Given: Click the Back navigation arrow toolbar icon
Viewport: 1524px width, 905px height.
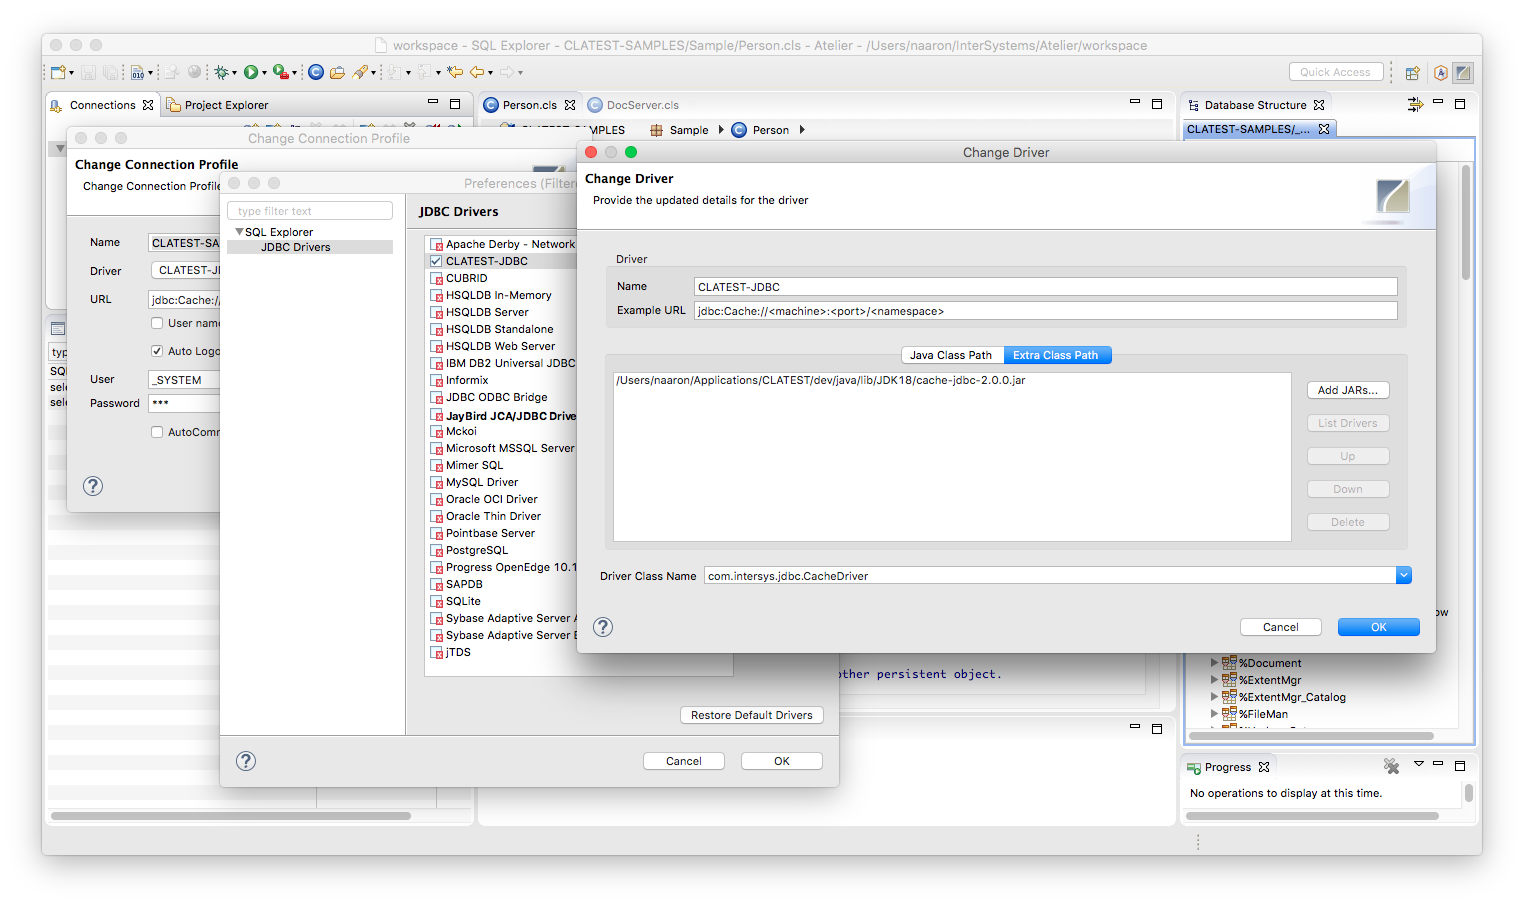Looking at the screenshot, I should (x=477, y=72).
